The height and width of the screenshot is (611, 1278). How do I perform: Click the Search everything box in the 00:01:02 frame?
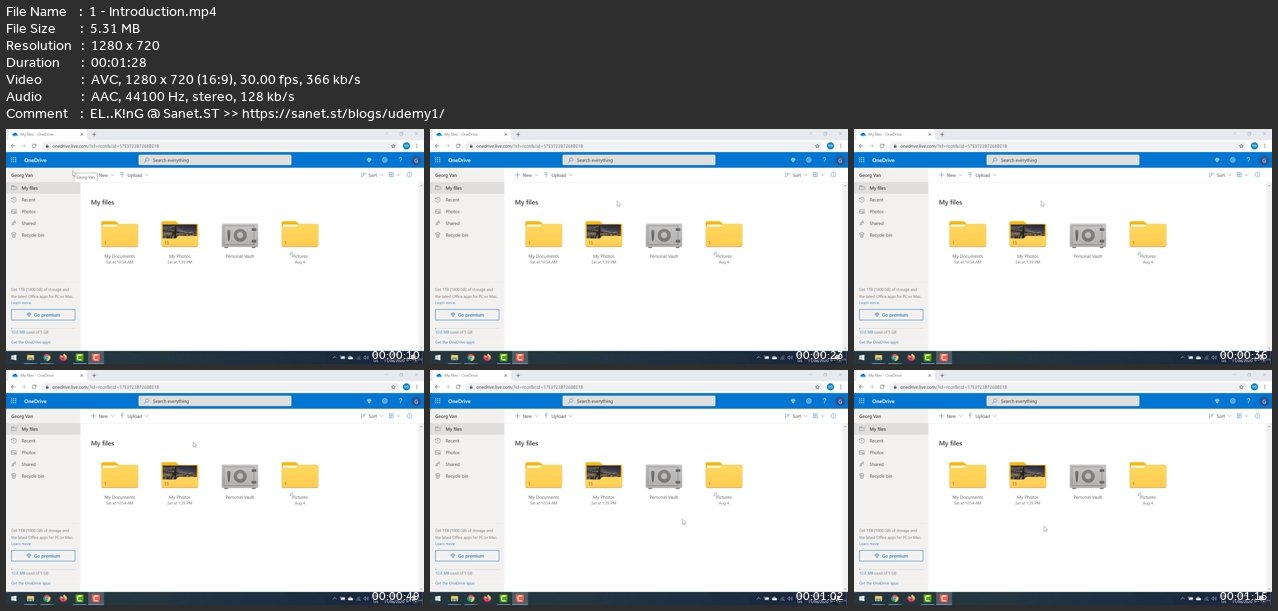pos(638,401)
